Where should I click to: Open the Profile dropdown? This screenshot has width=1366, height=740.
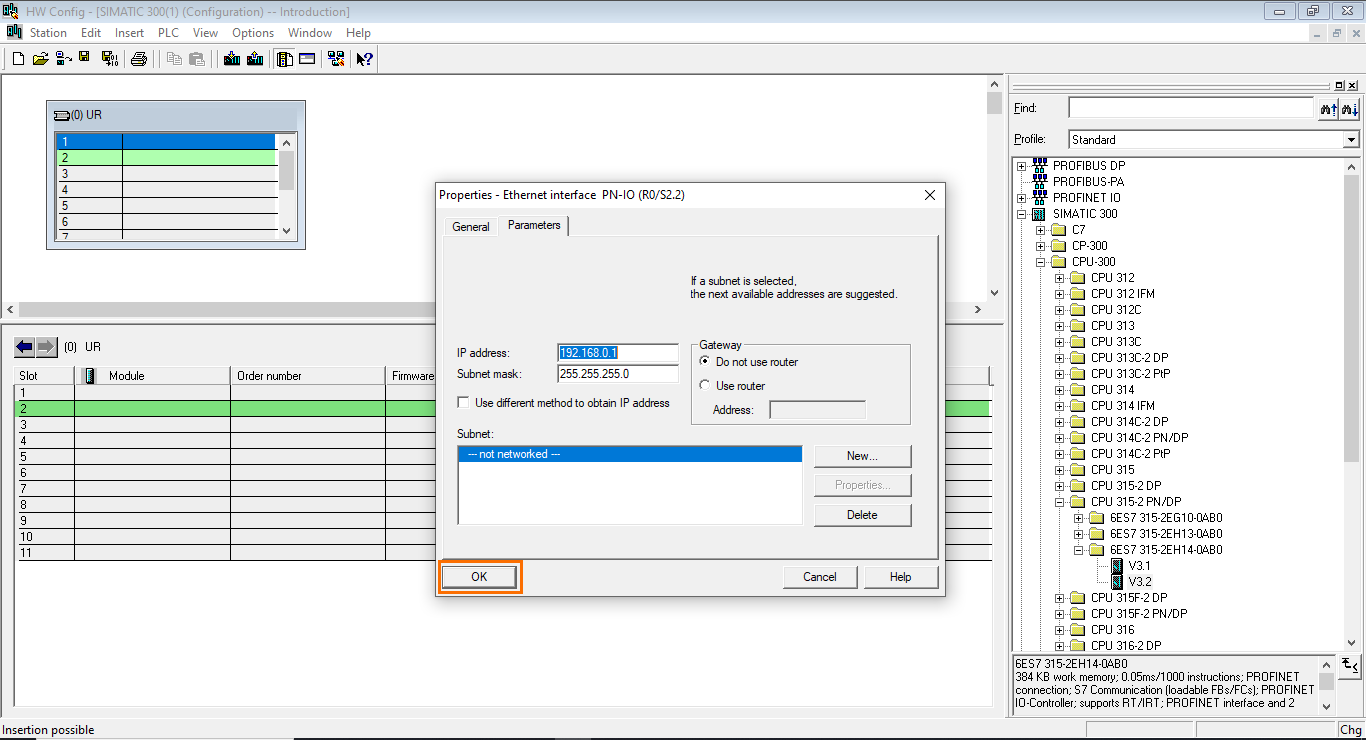coord(1351,140)
